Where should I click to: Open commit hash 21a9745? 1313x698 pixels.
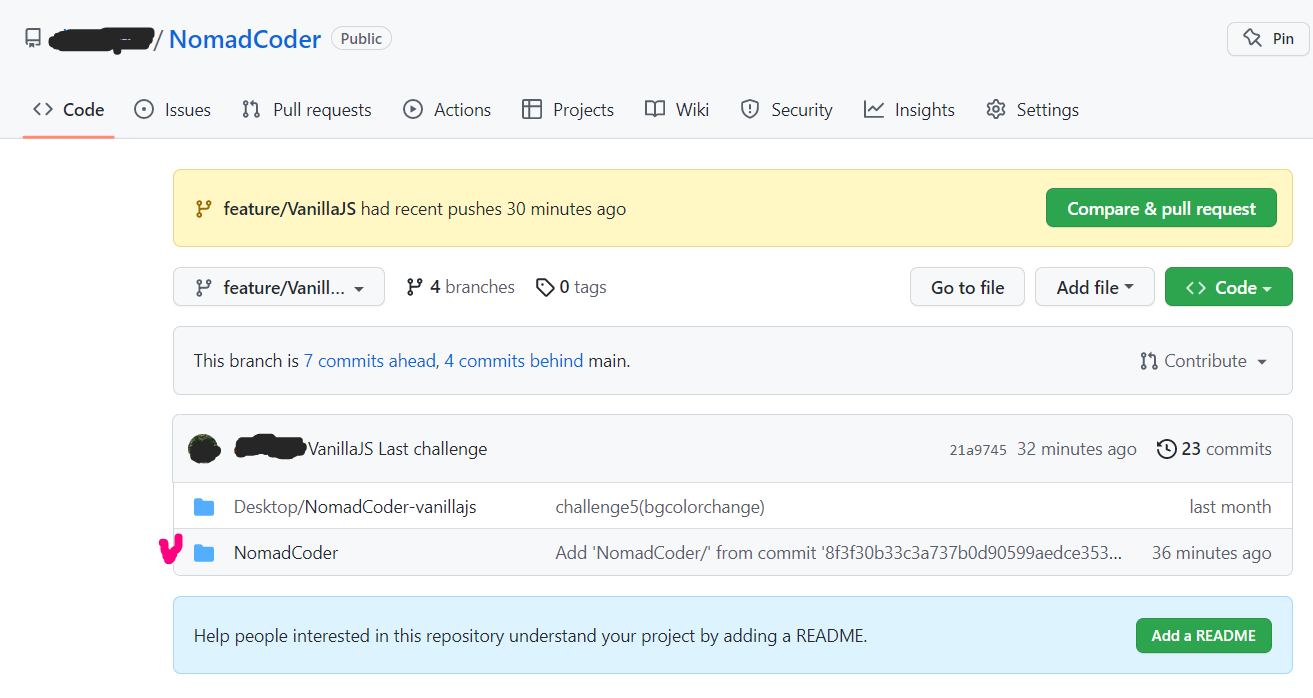coord(978,450)
